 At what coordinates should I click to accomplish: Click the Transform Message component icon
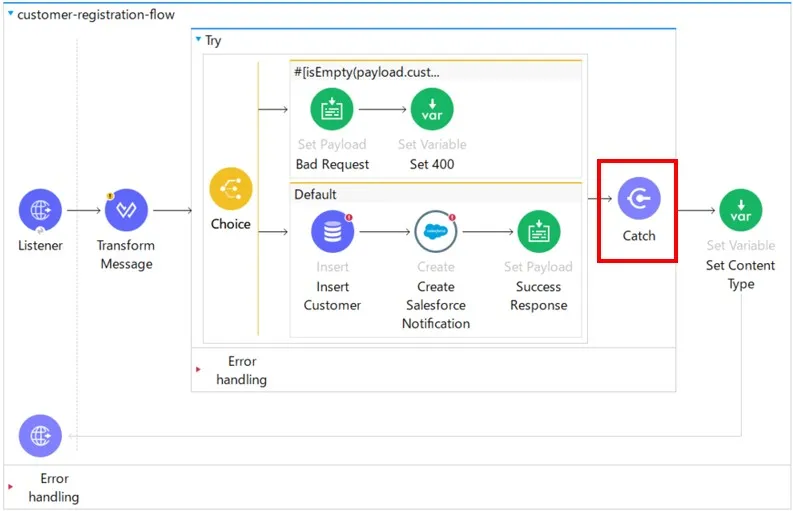click(x=126, y=210)
